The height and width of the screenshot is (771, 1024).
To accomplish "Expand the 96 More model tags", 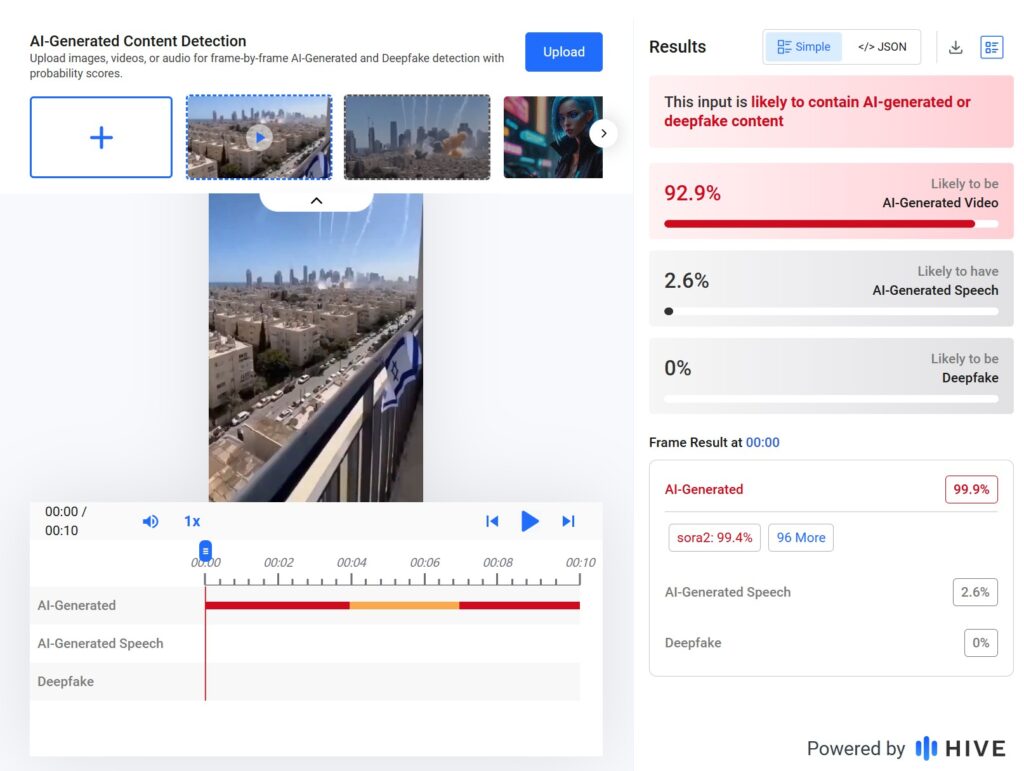I will [x=800, y=537].
